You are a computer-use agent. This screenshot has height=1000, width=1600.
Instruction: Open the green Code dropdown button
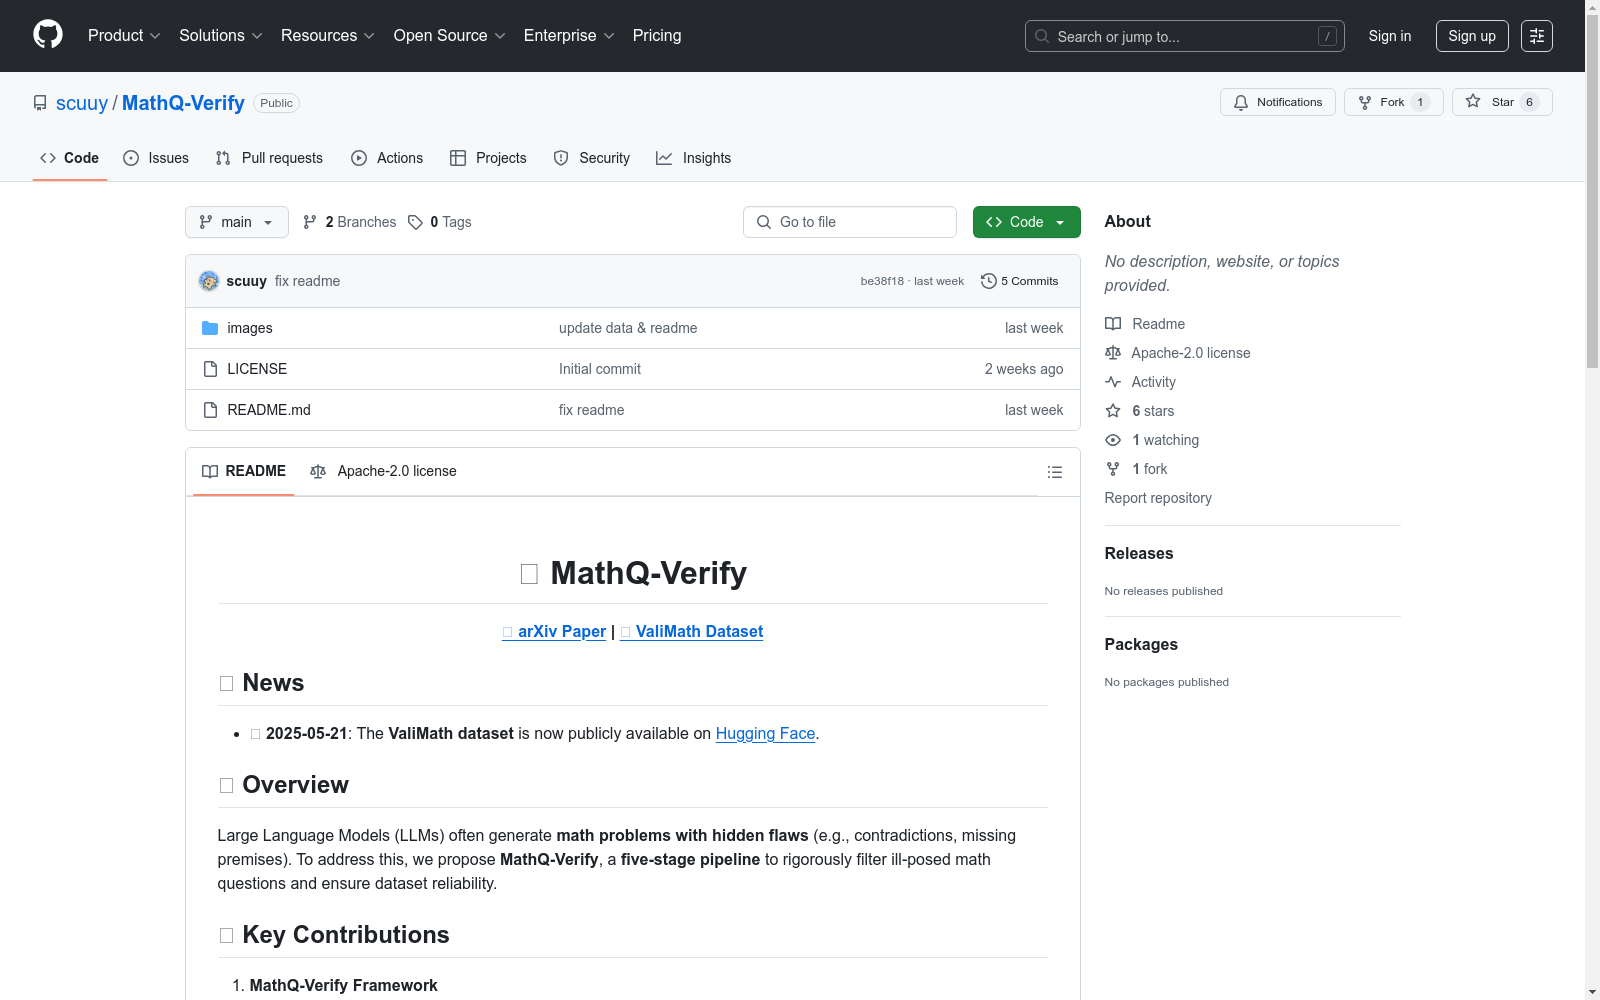(1027, 222)
